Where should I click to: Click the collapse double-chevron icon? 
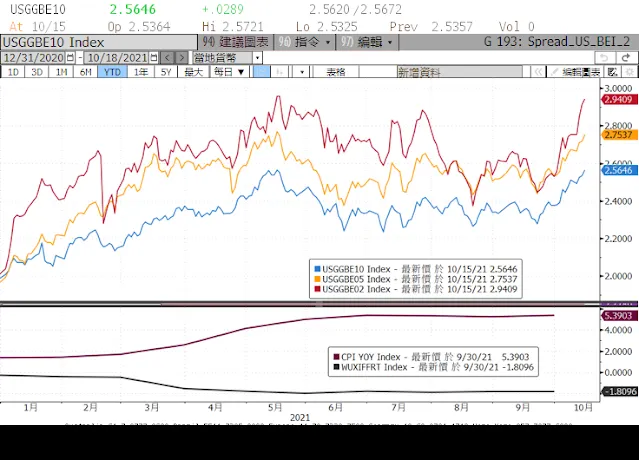[539, 72]
